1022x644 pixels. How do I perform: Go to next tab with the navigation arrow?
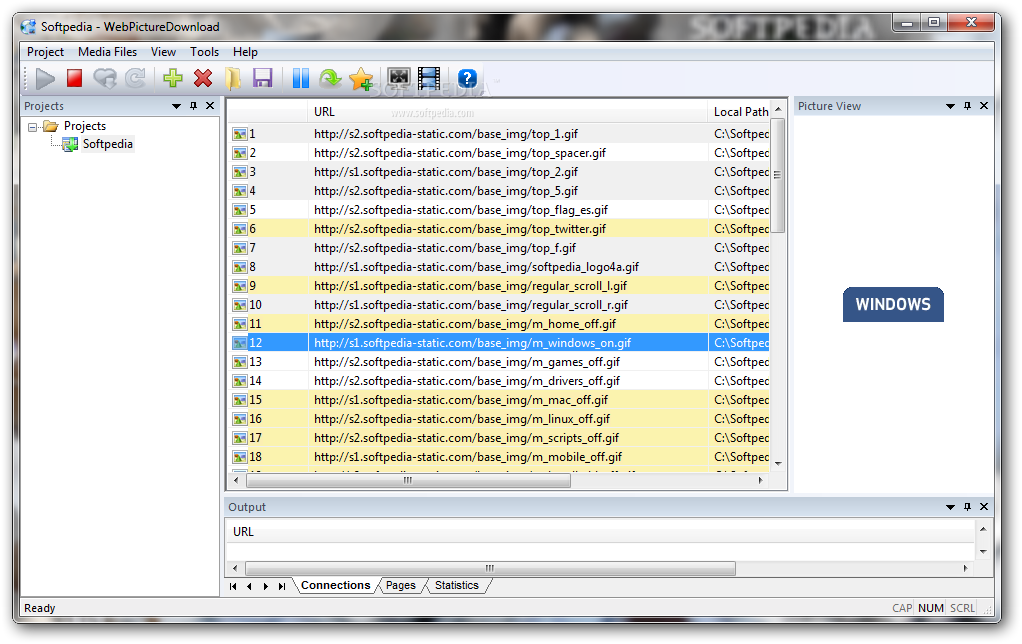pyautogui.click(x=265, y=587)
